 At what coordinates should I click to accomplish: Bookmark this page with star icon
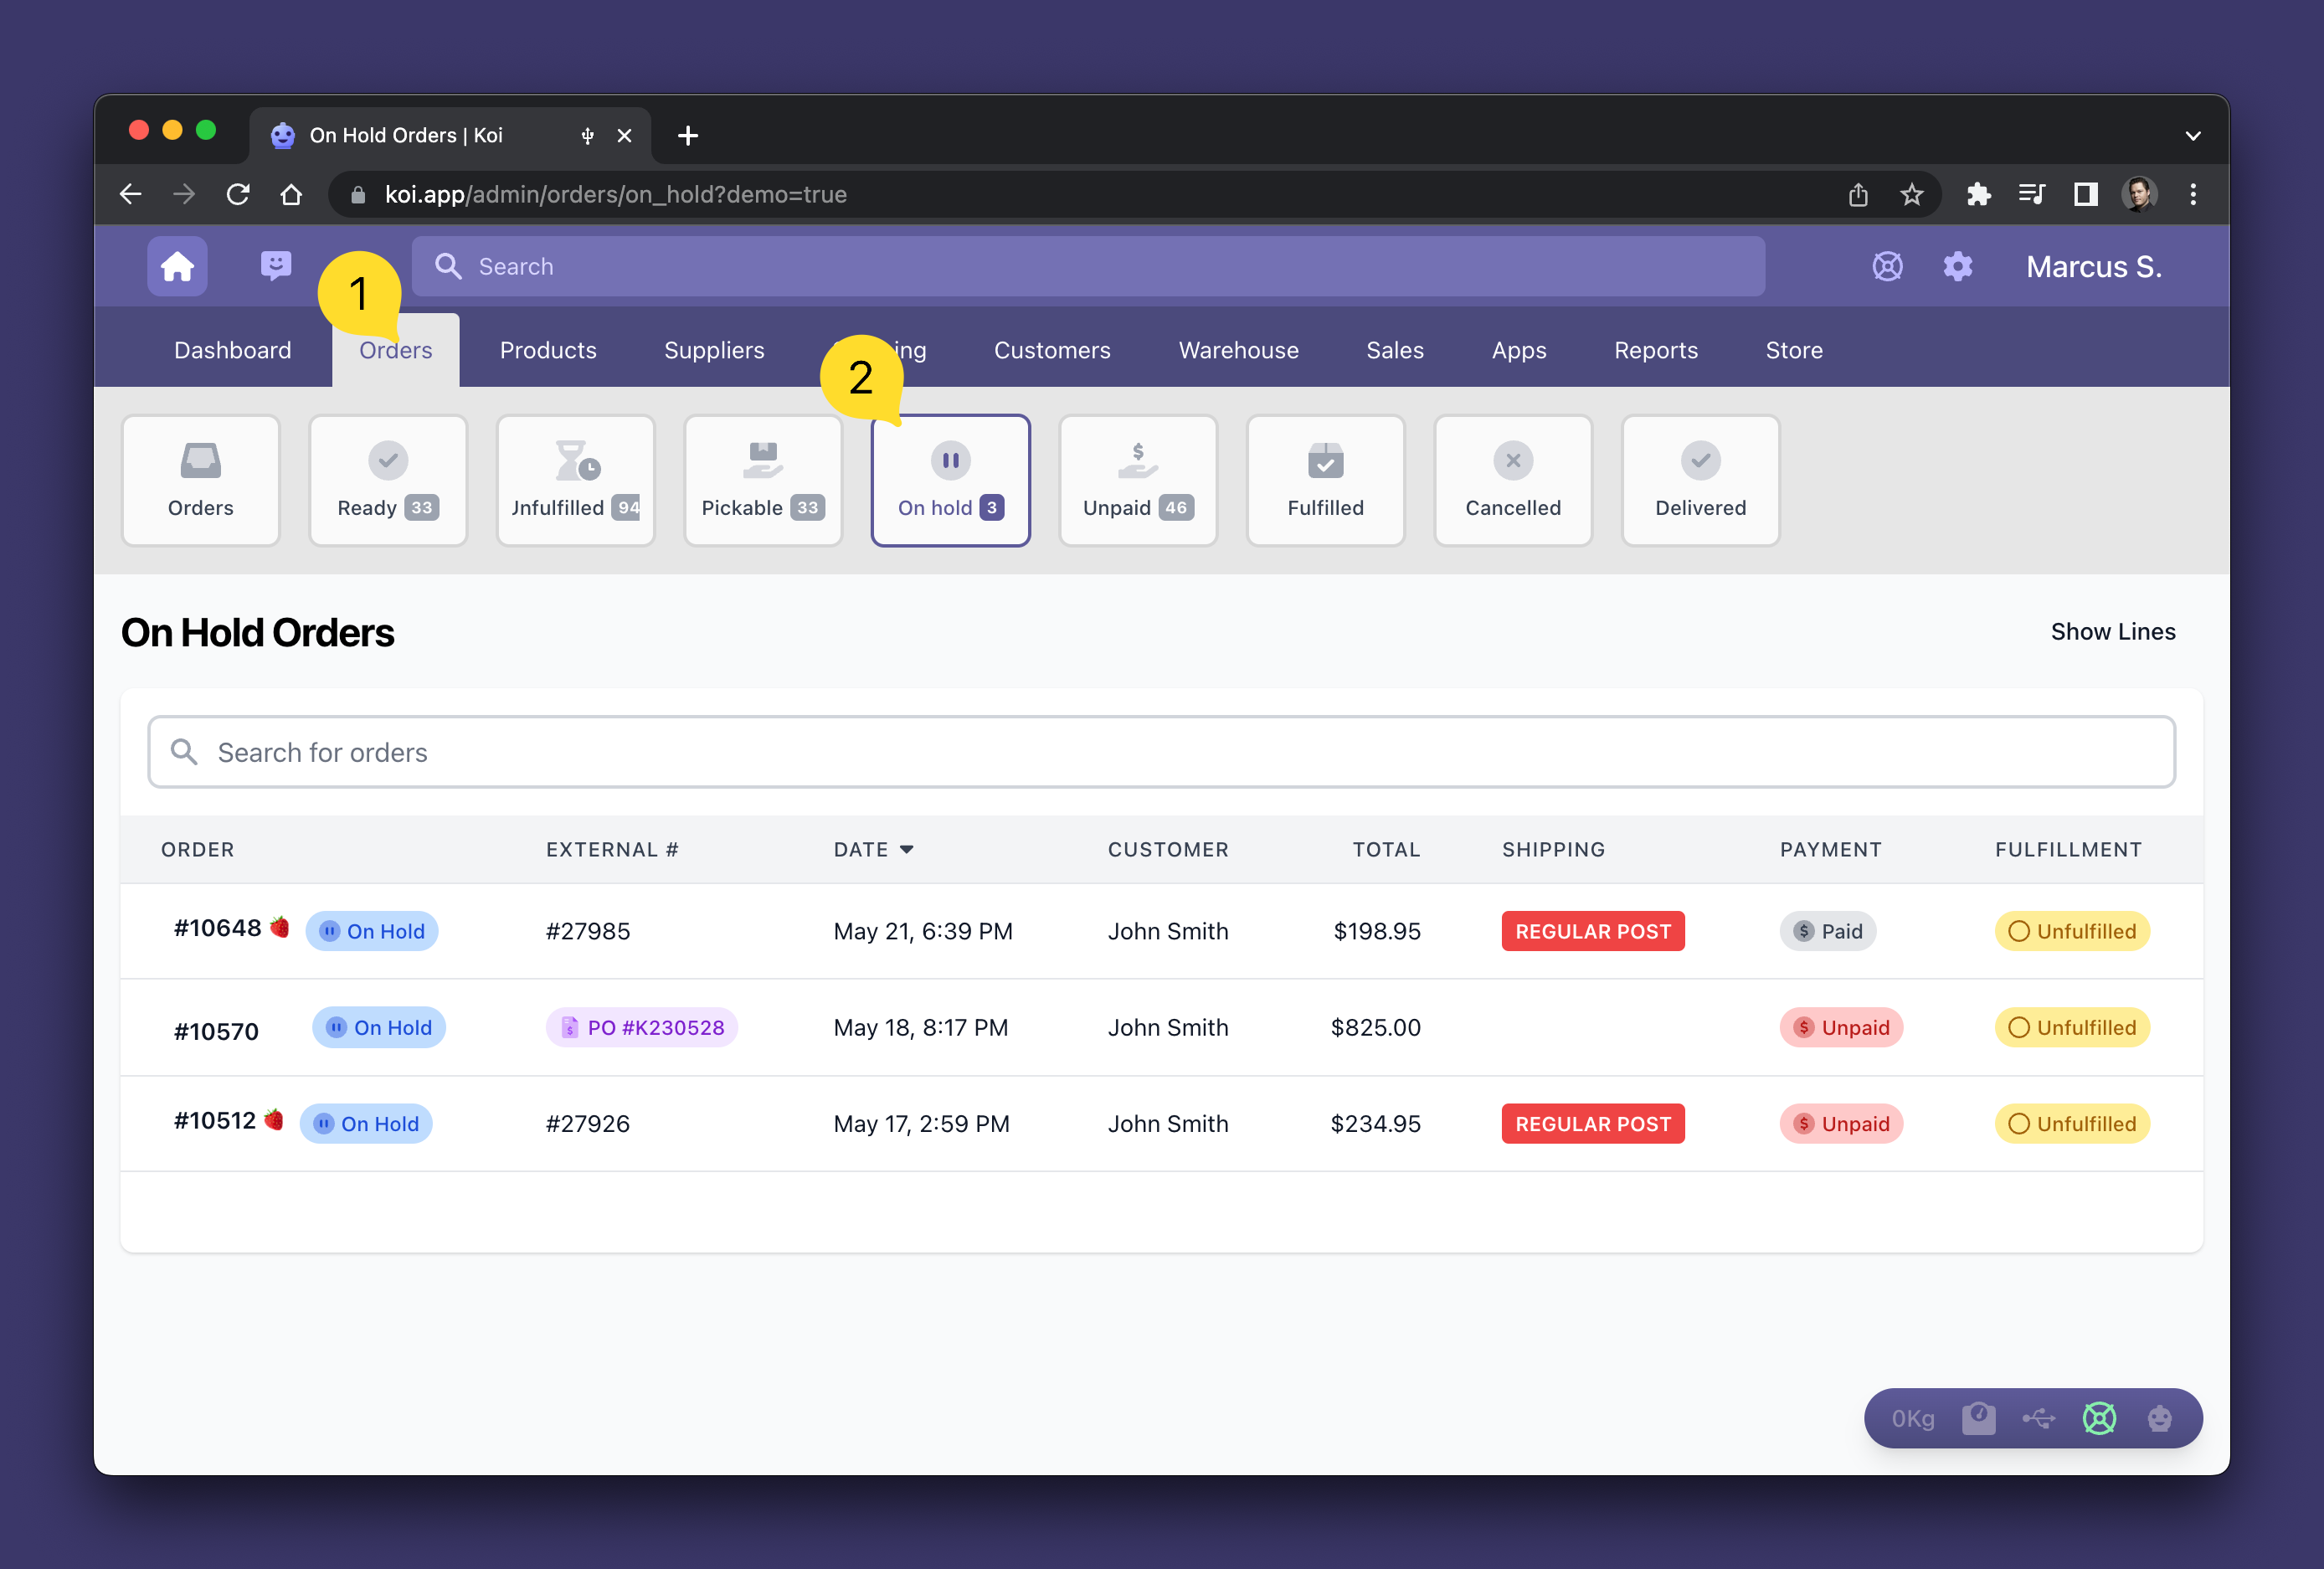pyautogui.click(x=1912, y=194)
